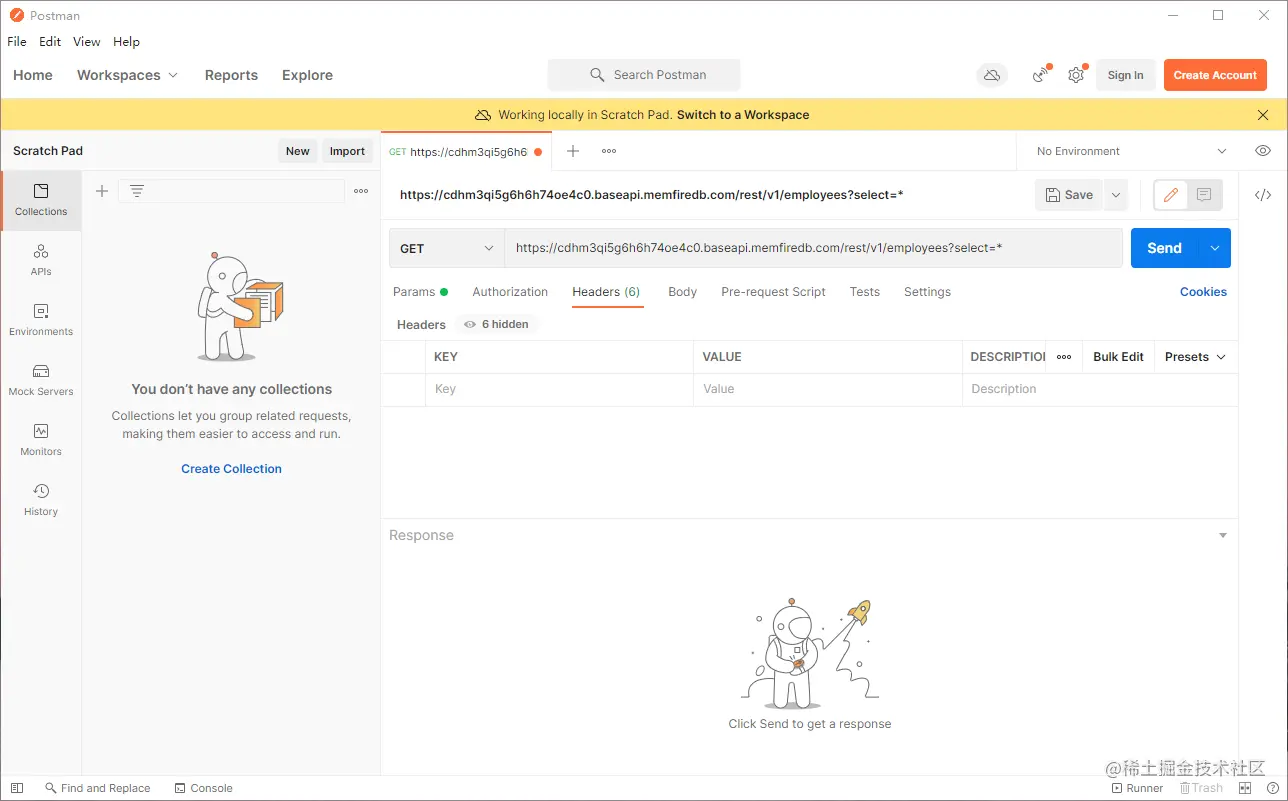Open headers table column options ellipsis
This screenshot has width=1288, height=801.
tap(1064, 357)
